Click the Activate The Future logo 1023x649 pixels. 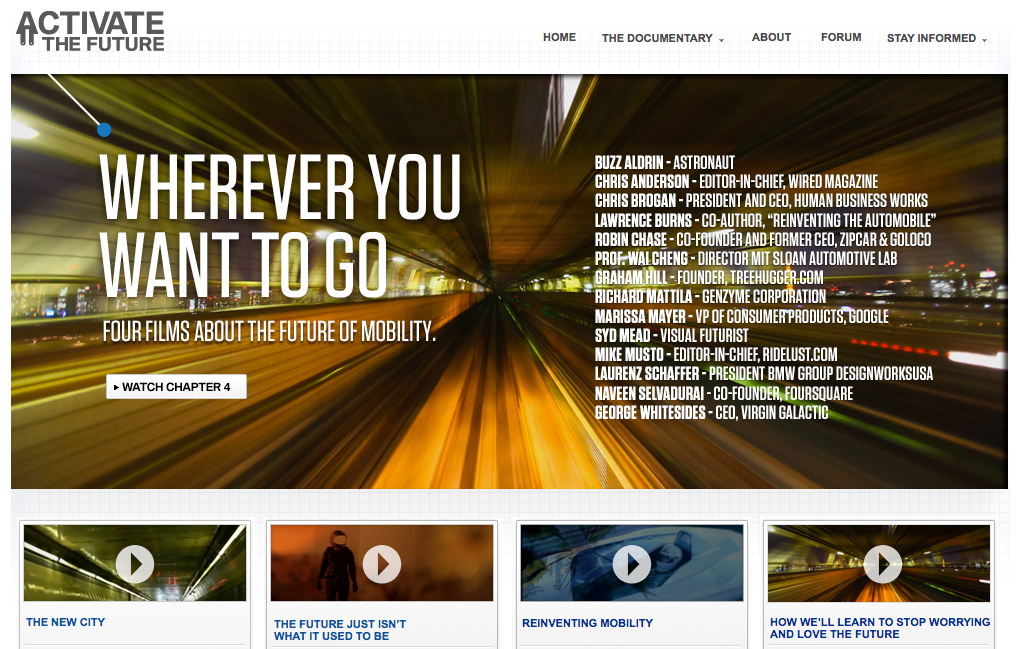tap(91, 31)
